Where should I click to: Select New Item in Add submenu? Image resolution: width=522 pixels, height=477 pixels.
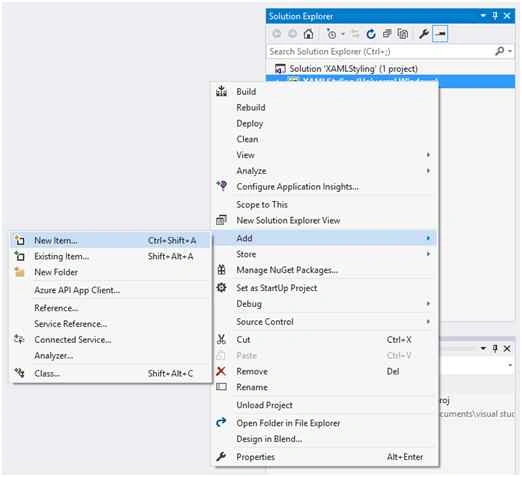(111, 240)
